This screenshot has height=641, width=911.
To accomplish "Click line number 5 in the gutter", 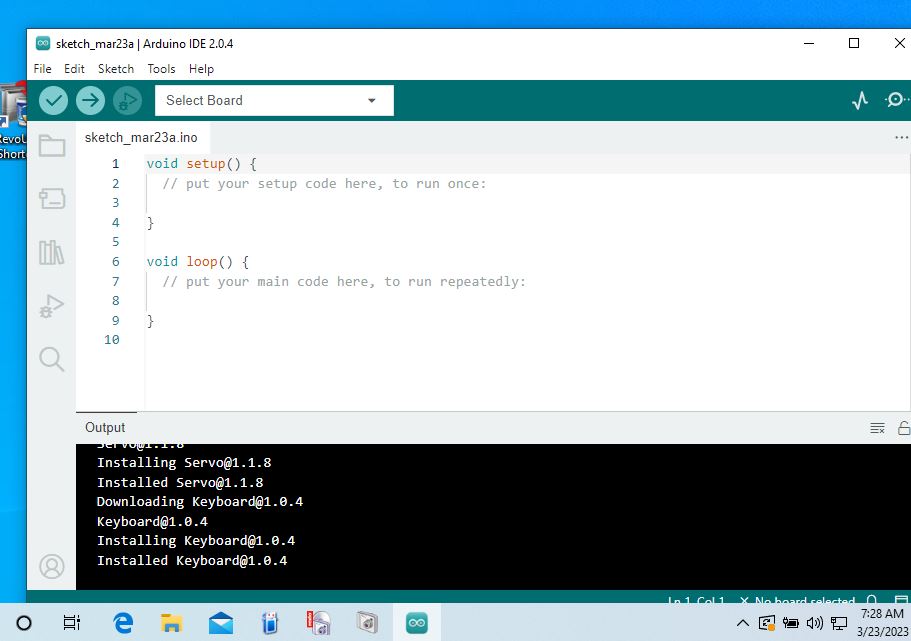I will pos(116,242).
